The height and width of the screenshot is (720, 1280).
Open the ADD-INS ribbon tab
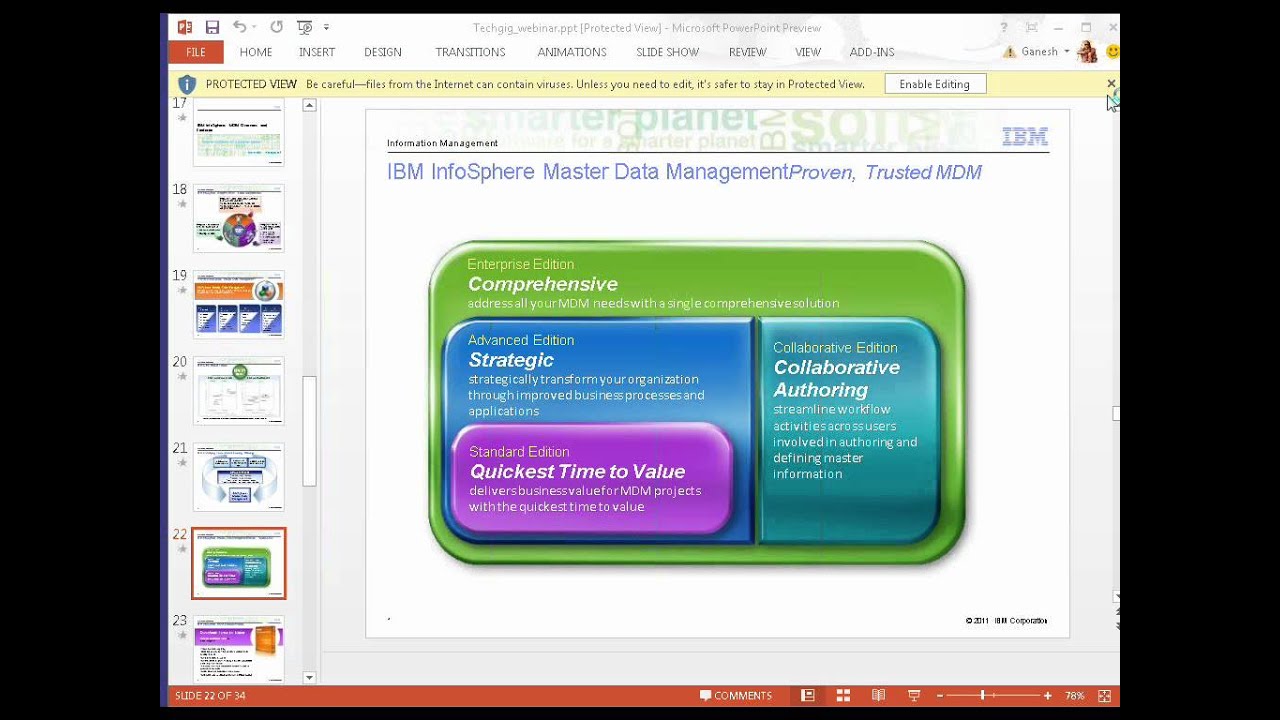pyautogui.click(x=872, y=52)
